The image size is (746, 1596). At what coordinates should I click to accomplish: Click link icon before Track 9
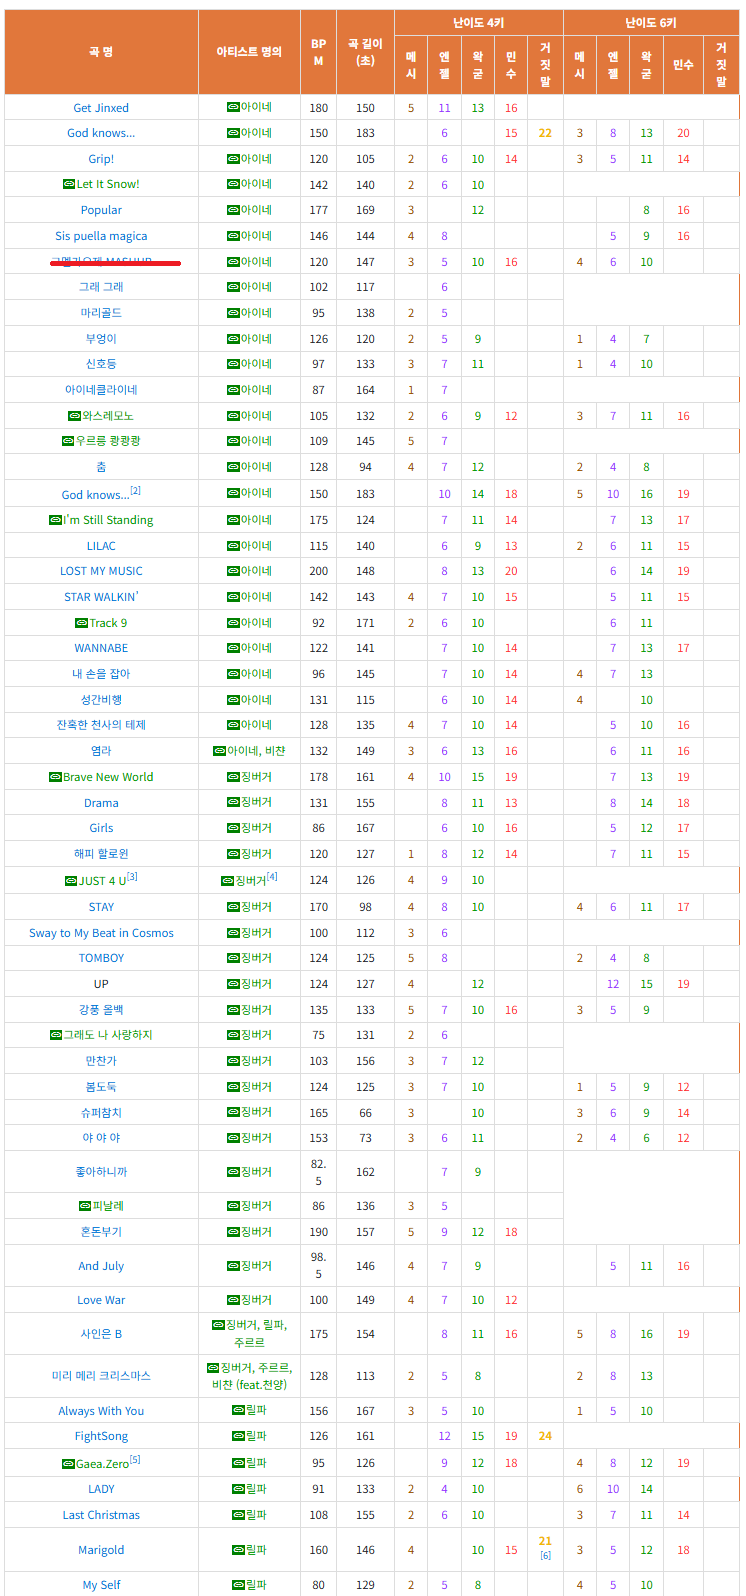click(x=81, y=623)
